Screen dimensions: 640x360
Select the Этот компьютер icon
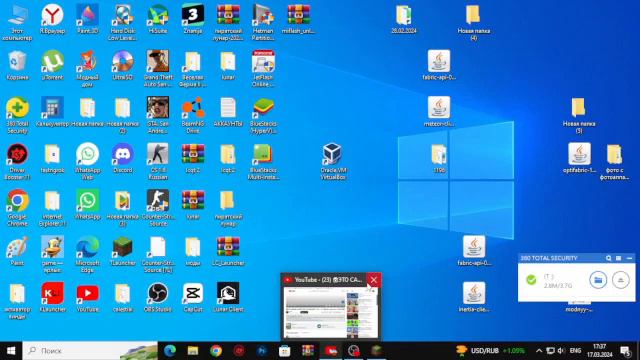pyautogui.click(x=17, y=23)
